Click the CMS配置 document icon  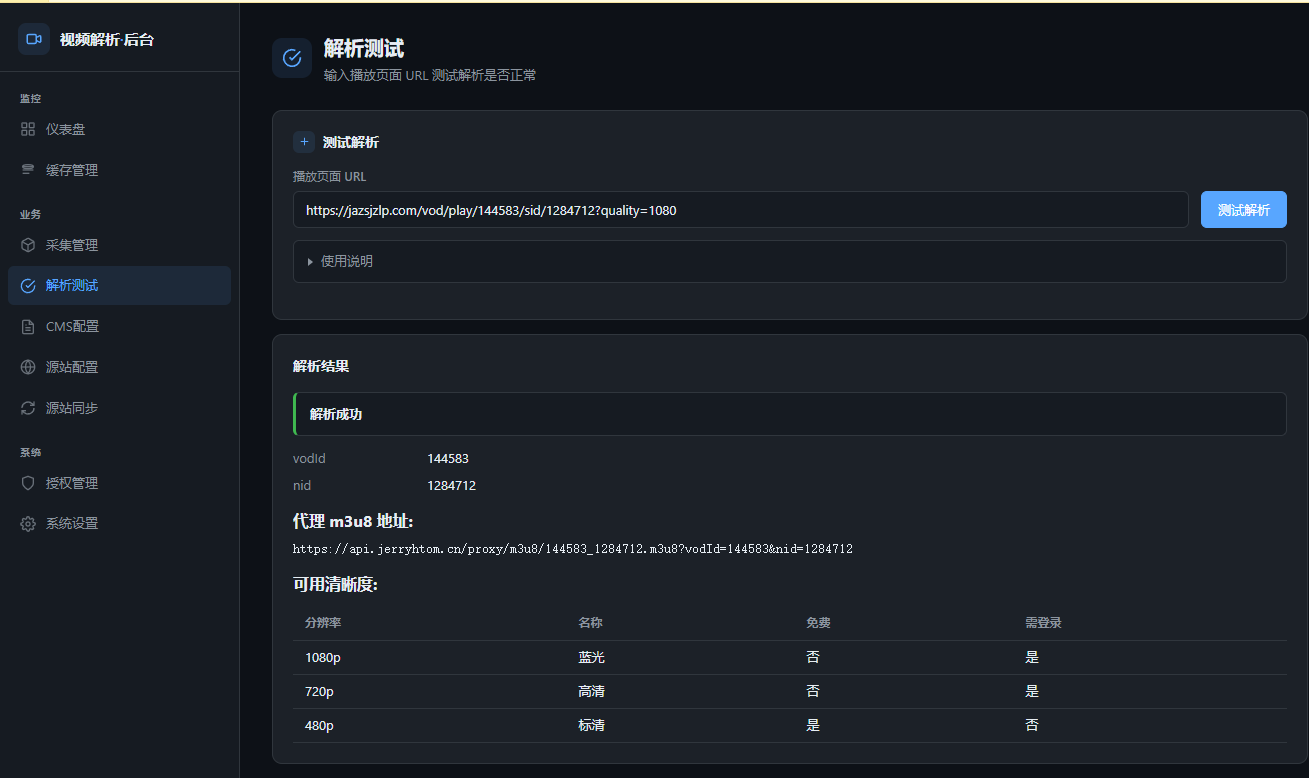pos(28,326)
